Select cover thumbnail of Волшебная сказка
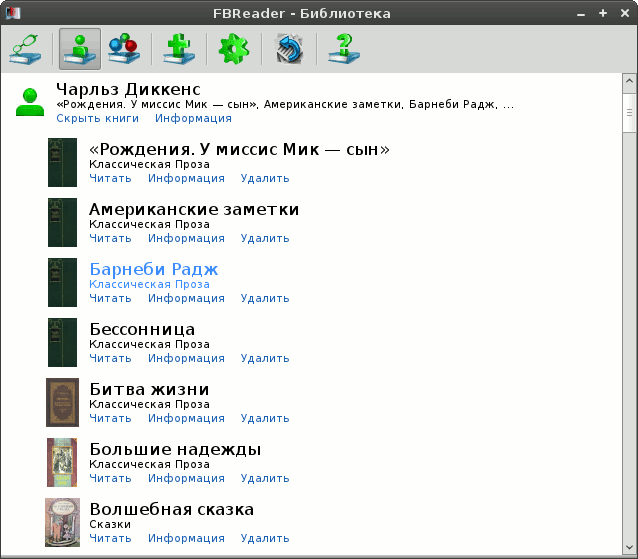This screenshot has width=638, height=559. [62, 522]
